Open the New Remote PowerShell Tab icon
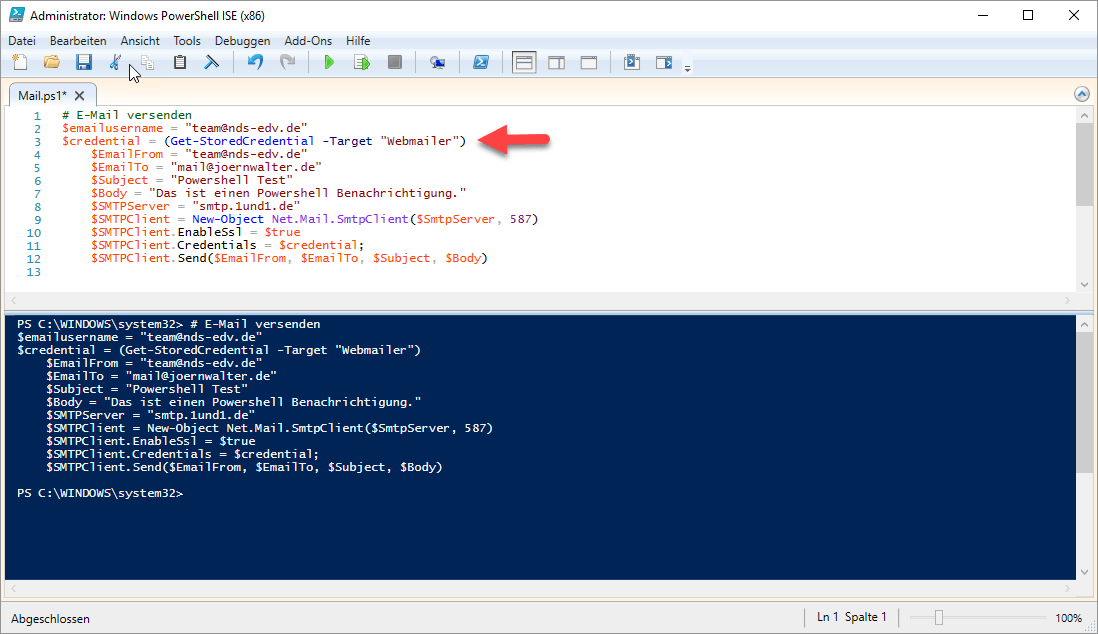This screenshot has height=634, width=1098. point(437,63)
